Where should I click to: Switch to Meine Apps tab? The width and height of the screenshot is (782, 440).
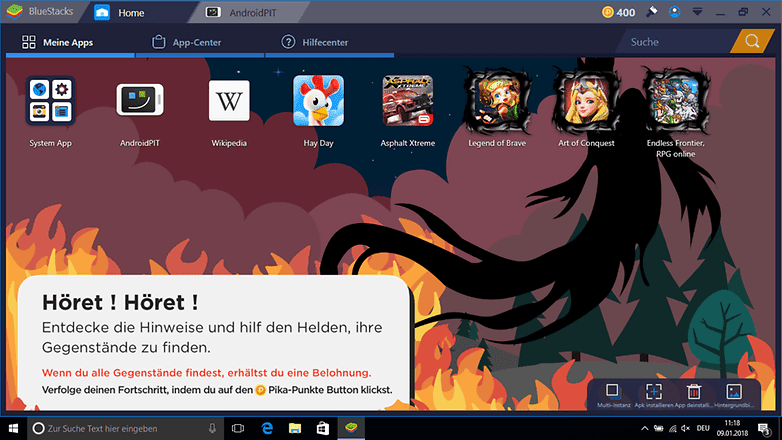70,42
